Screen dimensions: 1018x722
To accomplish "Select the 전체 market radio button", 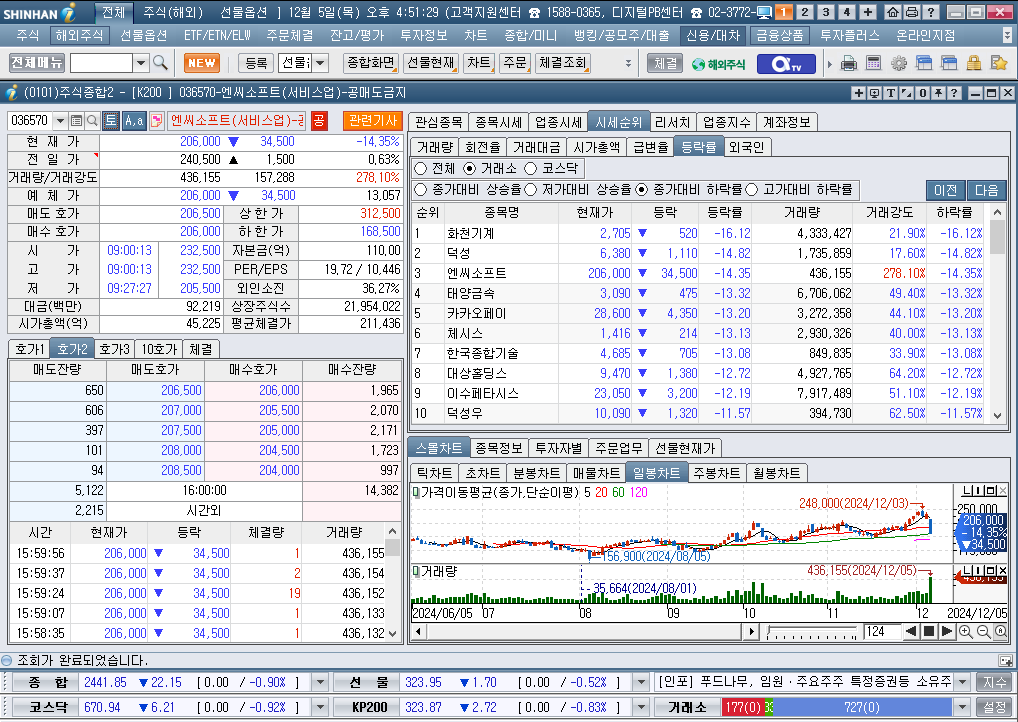I will (x=421, y=169).
